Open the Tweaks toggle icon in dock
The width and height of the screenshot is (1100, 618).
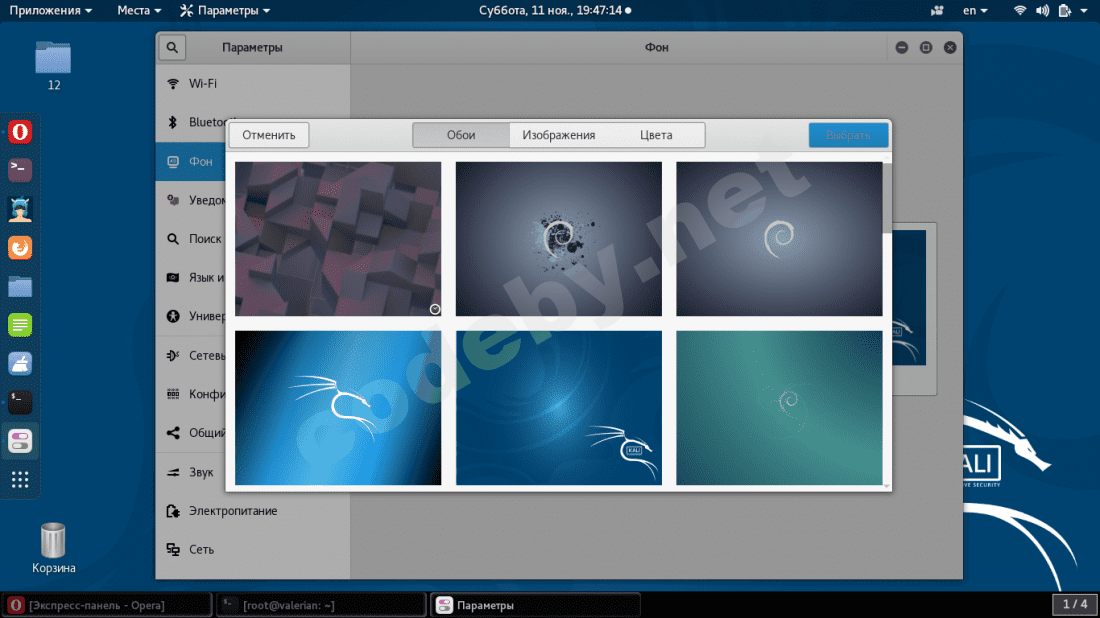coord(20,441)
